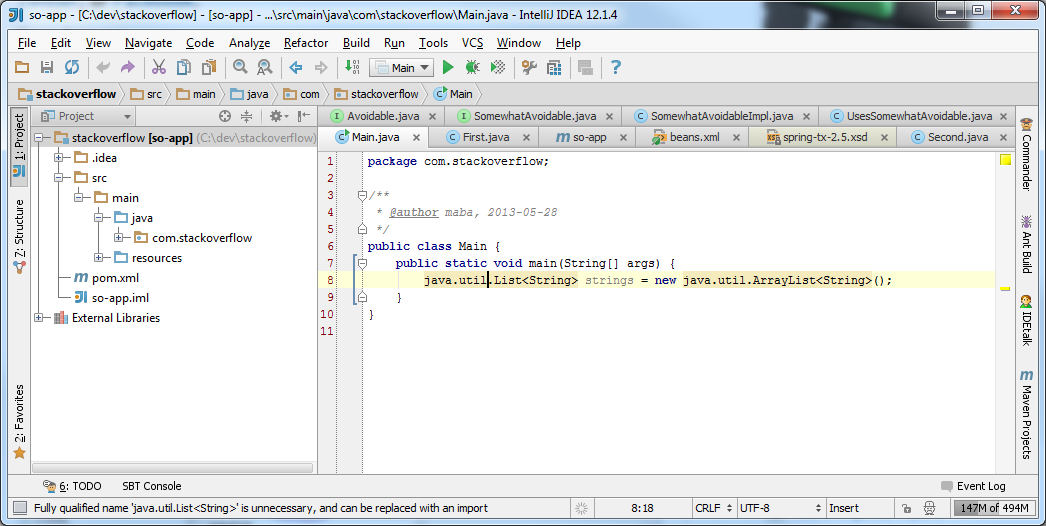This screenshot has width=1046, height=526.
Task: Toggle 7: Structure tool window
Action: pos(19,236)
